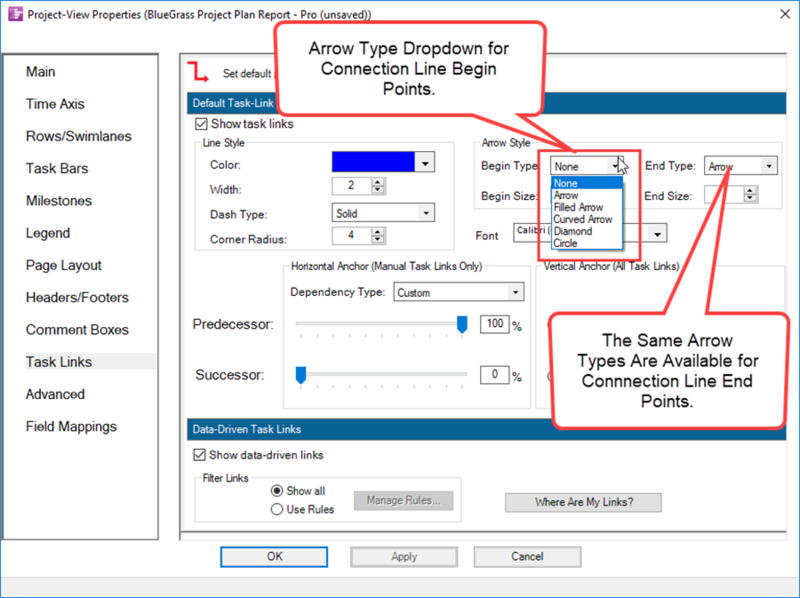Open the Advanced tab

[56, 394]
